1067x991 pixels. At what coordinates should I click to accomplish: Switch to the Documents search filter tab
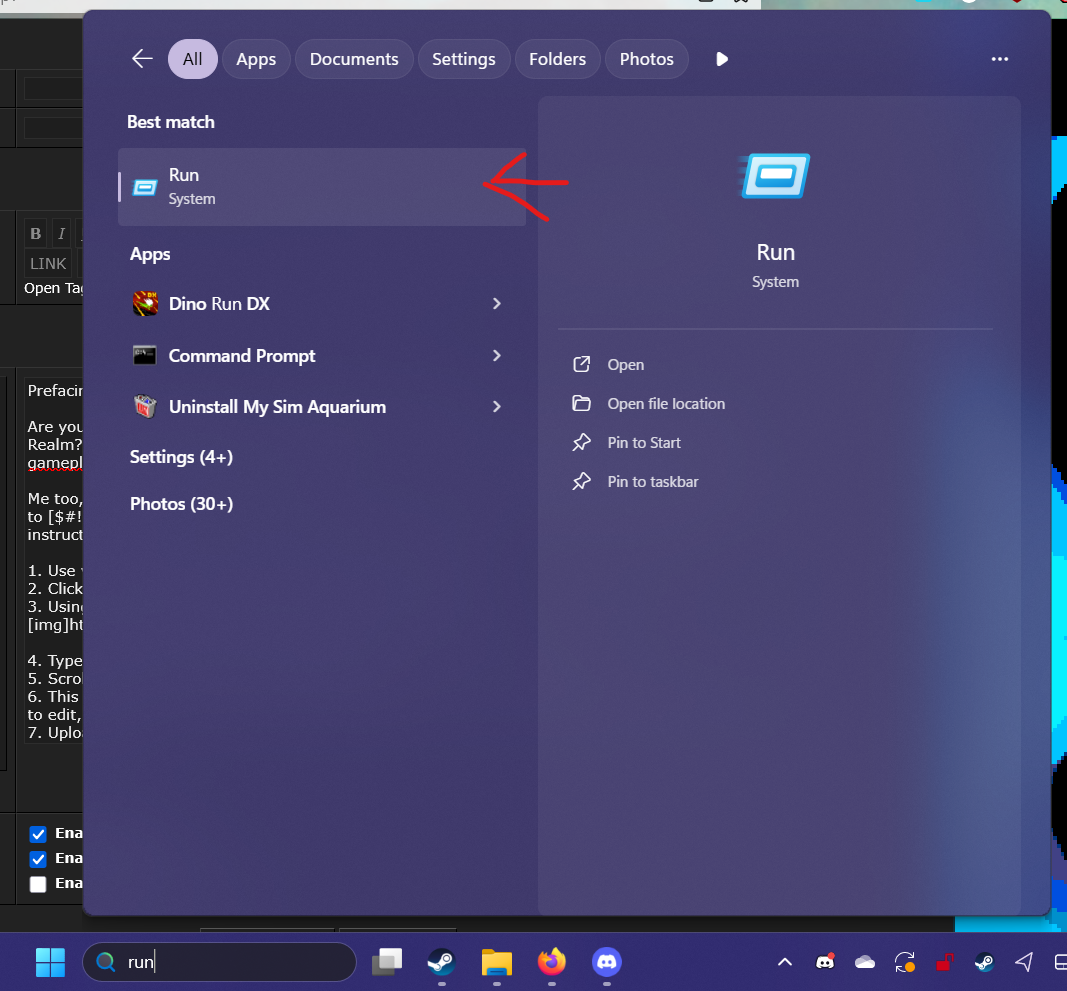click(x=354, y=59)
